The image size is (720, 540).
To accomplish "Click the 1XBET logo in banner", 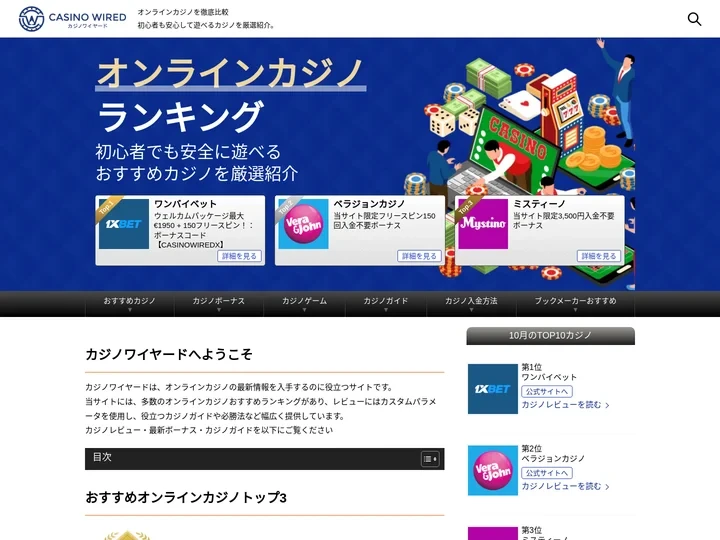I will tap(123, 224).
